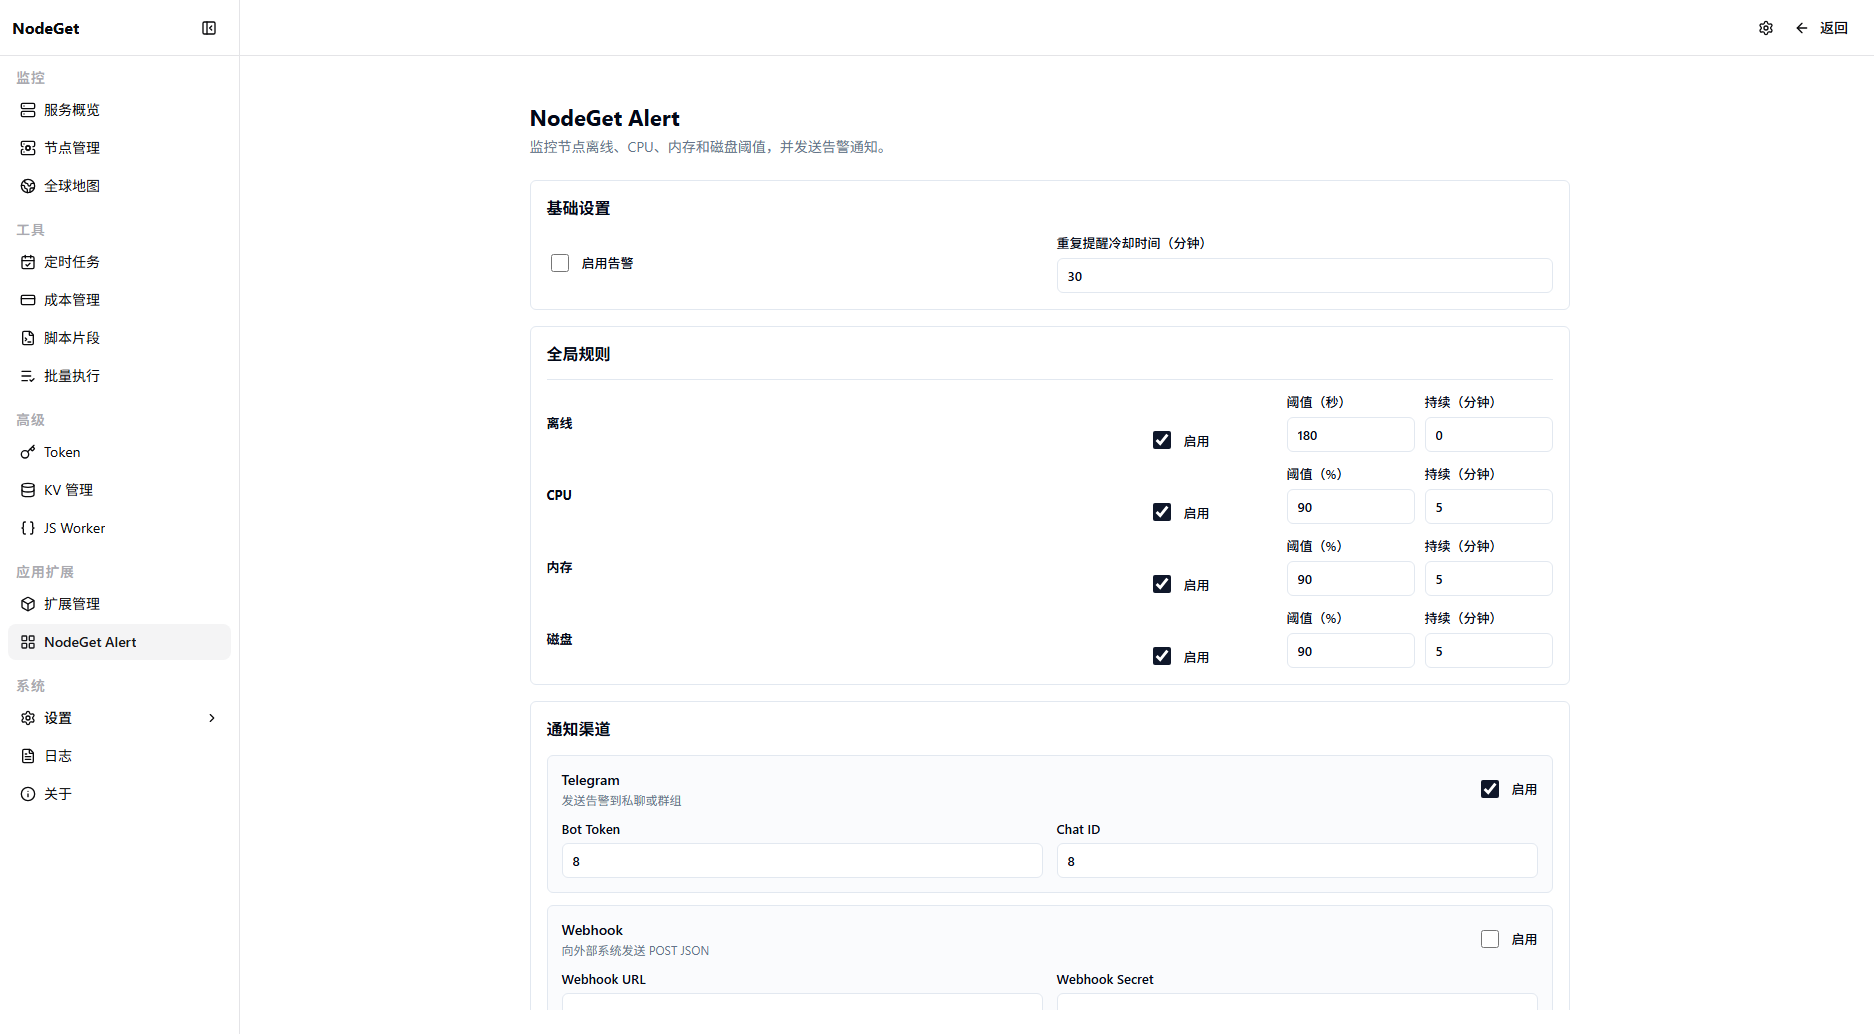
Task: Enable the 启用告警 checkbox
Action: tap(560, 263)
